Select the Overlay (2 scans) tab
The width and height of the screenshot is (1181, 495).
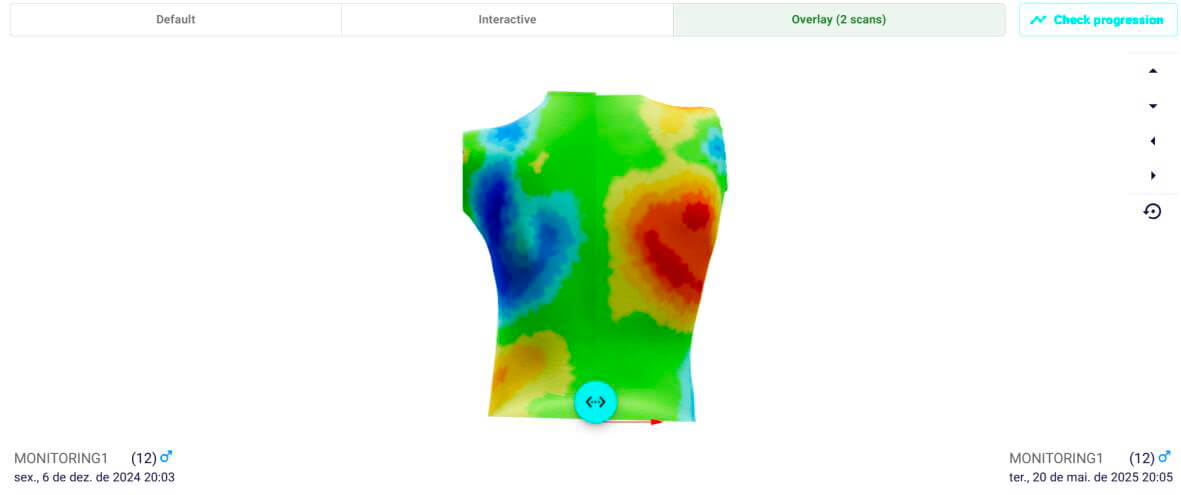[838, 20]
